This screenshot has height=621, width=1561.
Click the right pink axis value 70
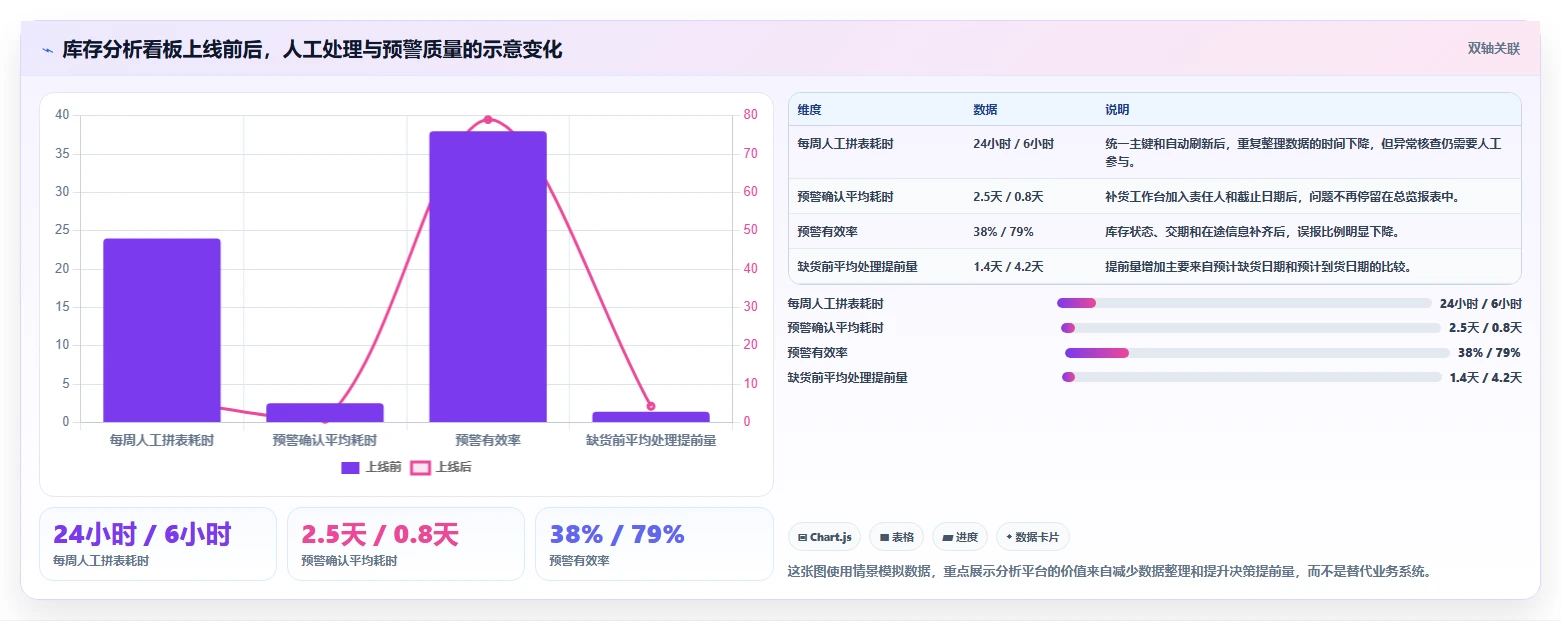tap(751, 154)
